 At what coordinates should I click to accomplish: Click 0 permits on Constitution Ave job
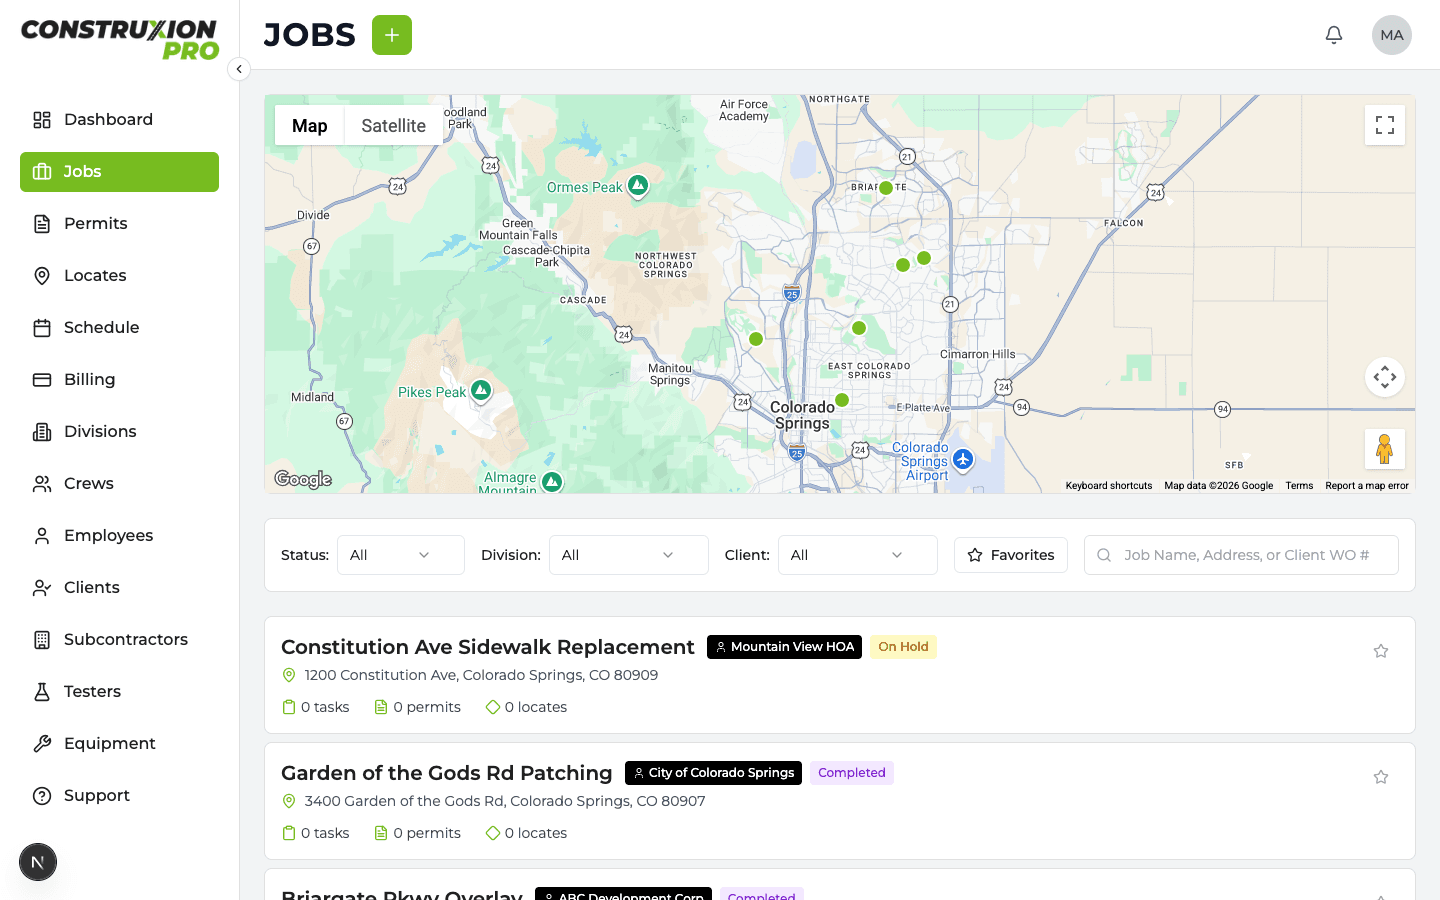(418, 707)
